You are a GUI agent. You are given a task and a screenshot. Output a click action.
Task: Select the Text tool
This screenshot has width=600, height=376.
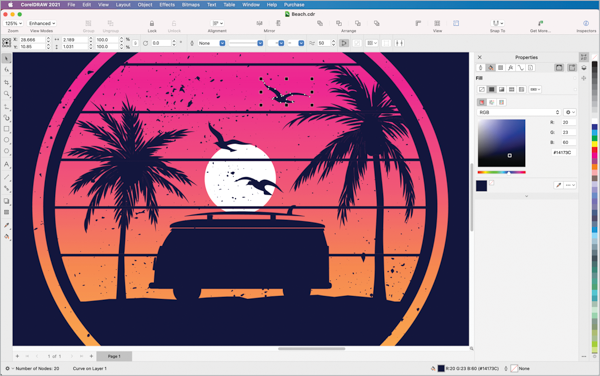pos(6,164)
